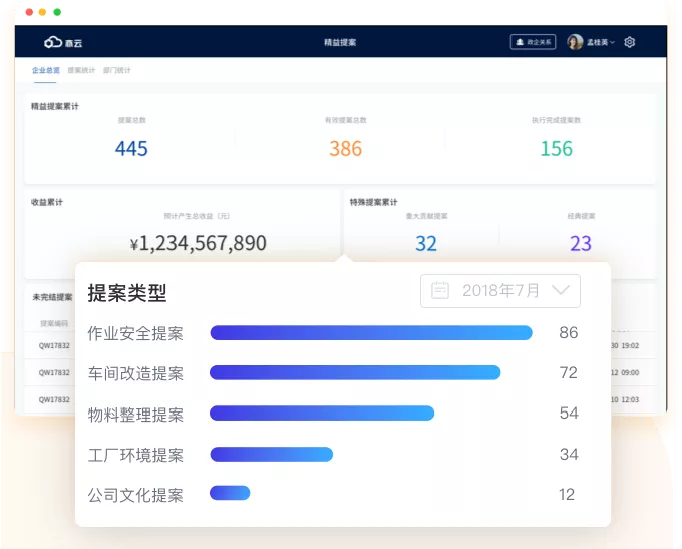Click the chevron beside 2018年7月
This screenshot has height=549, width=682.
pos(561,290)
